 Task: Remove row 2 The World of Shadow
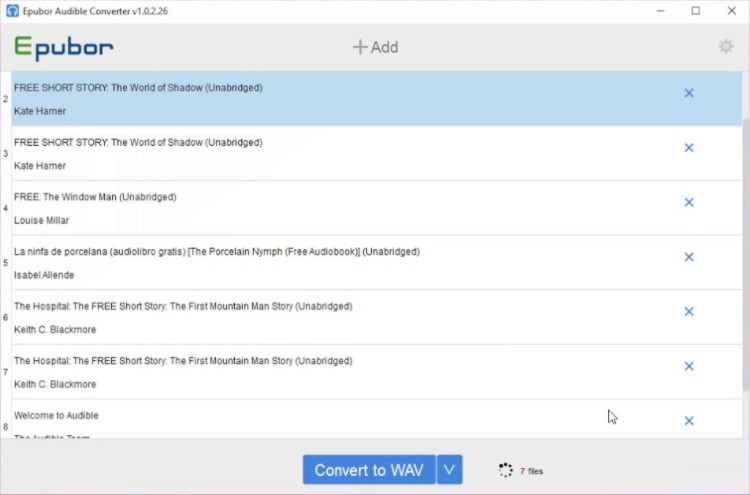point(689,93)
